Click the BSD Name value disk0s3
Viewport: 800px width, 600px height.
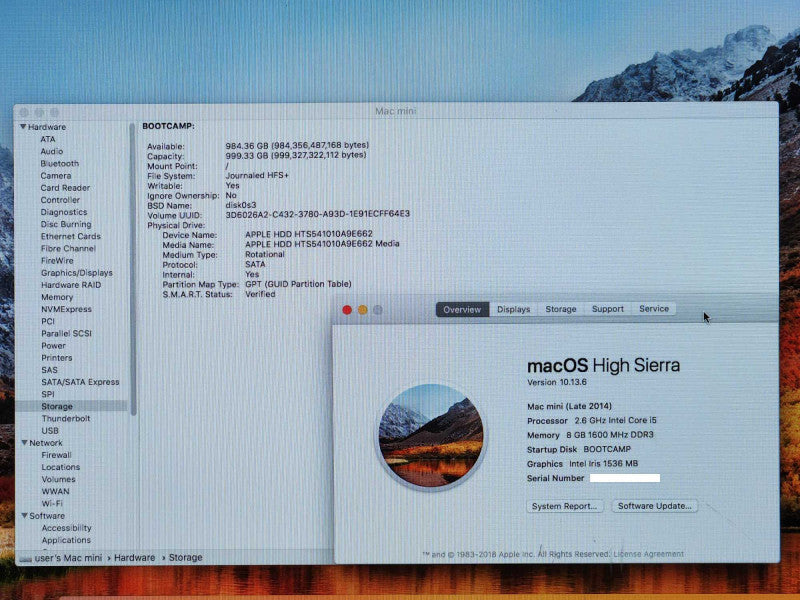240,205
